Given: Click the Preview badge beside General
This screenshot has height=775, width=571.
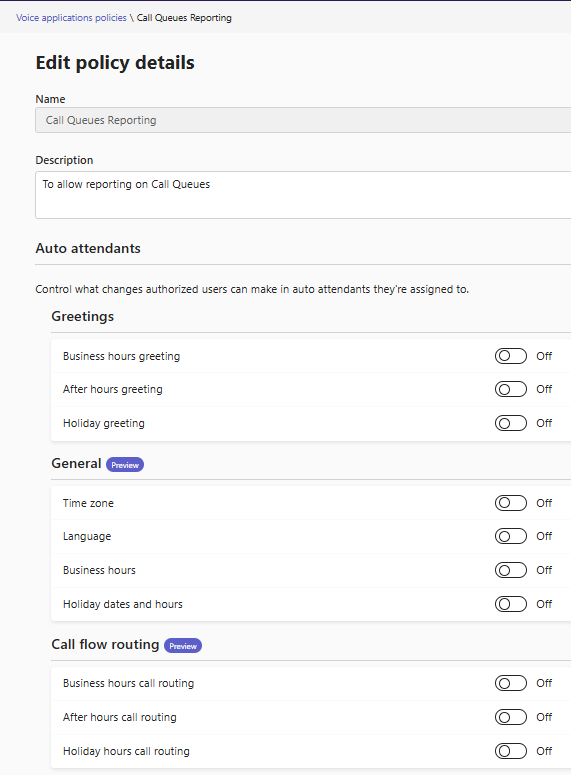Looking at the screenshot, I should pyautogui.click(x=125, y=465).
